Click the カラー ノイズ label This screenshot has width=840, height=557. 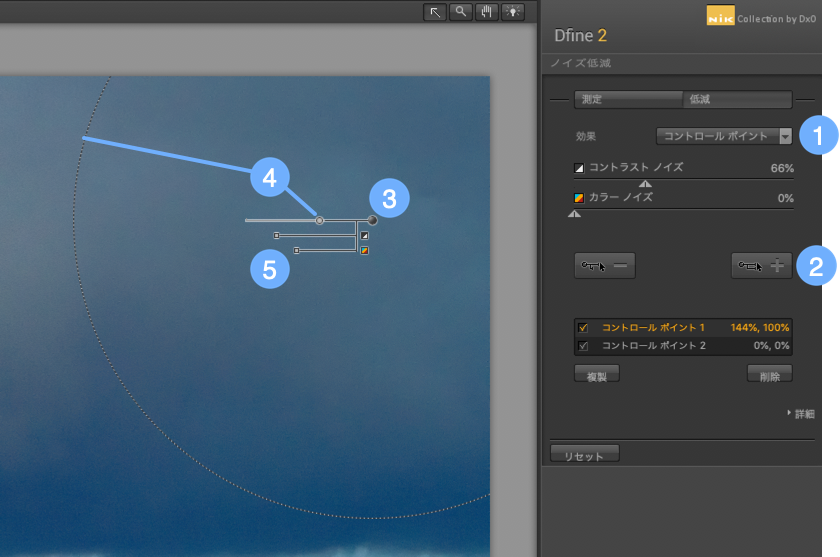621,197
